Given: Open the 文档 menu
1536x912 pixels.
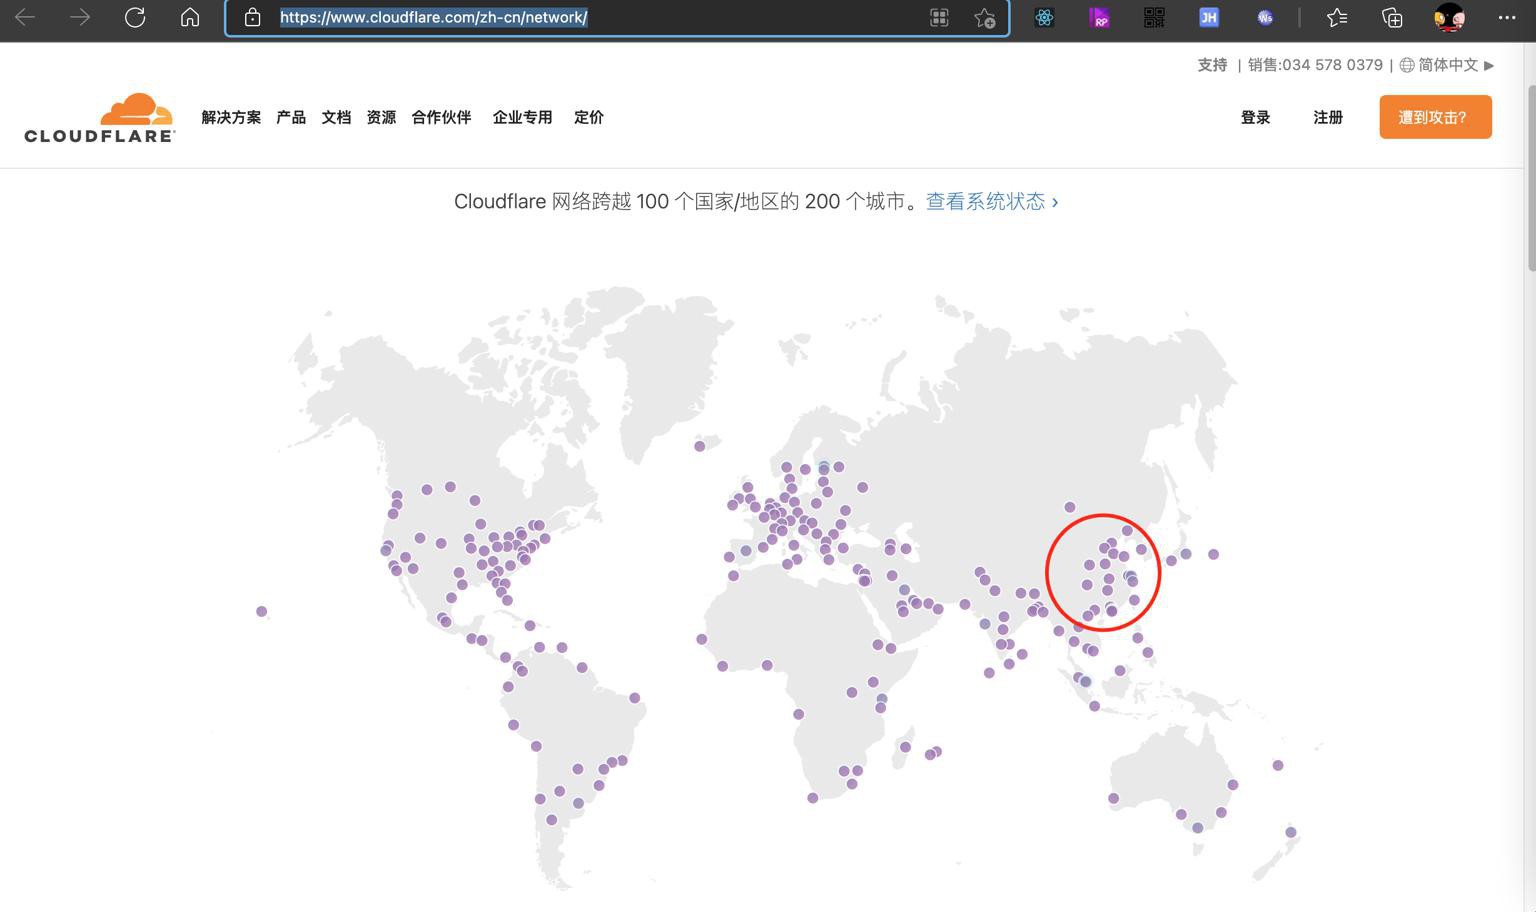Looking at the screenshot, I should click(x=336, y=117).
